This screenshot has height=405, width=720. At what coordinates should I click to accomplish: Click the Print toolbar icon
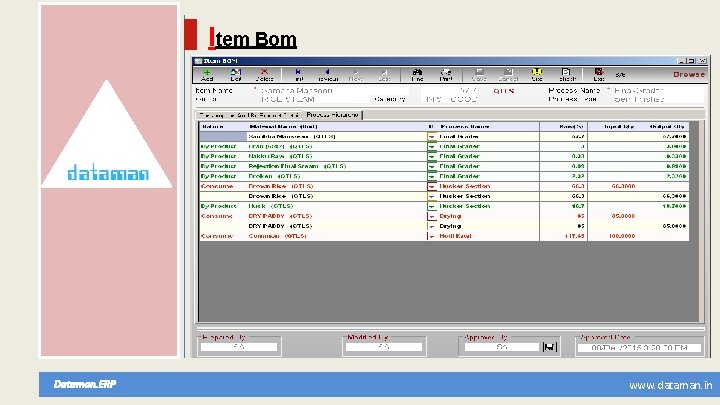tap(446, 72)
